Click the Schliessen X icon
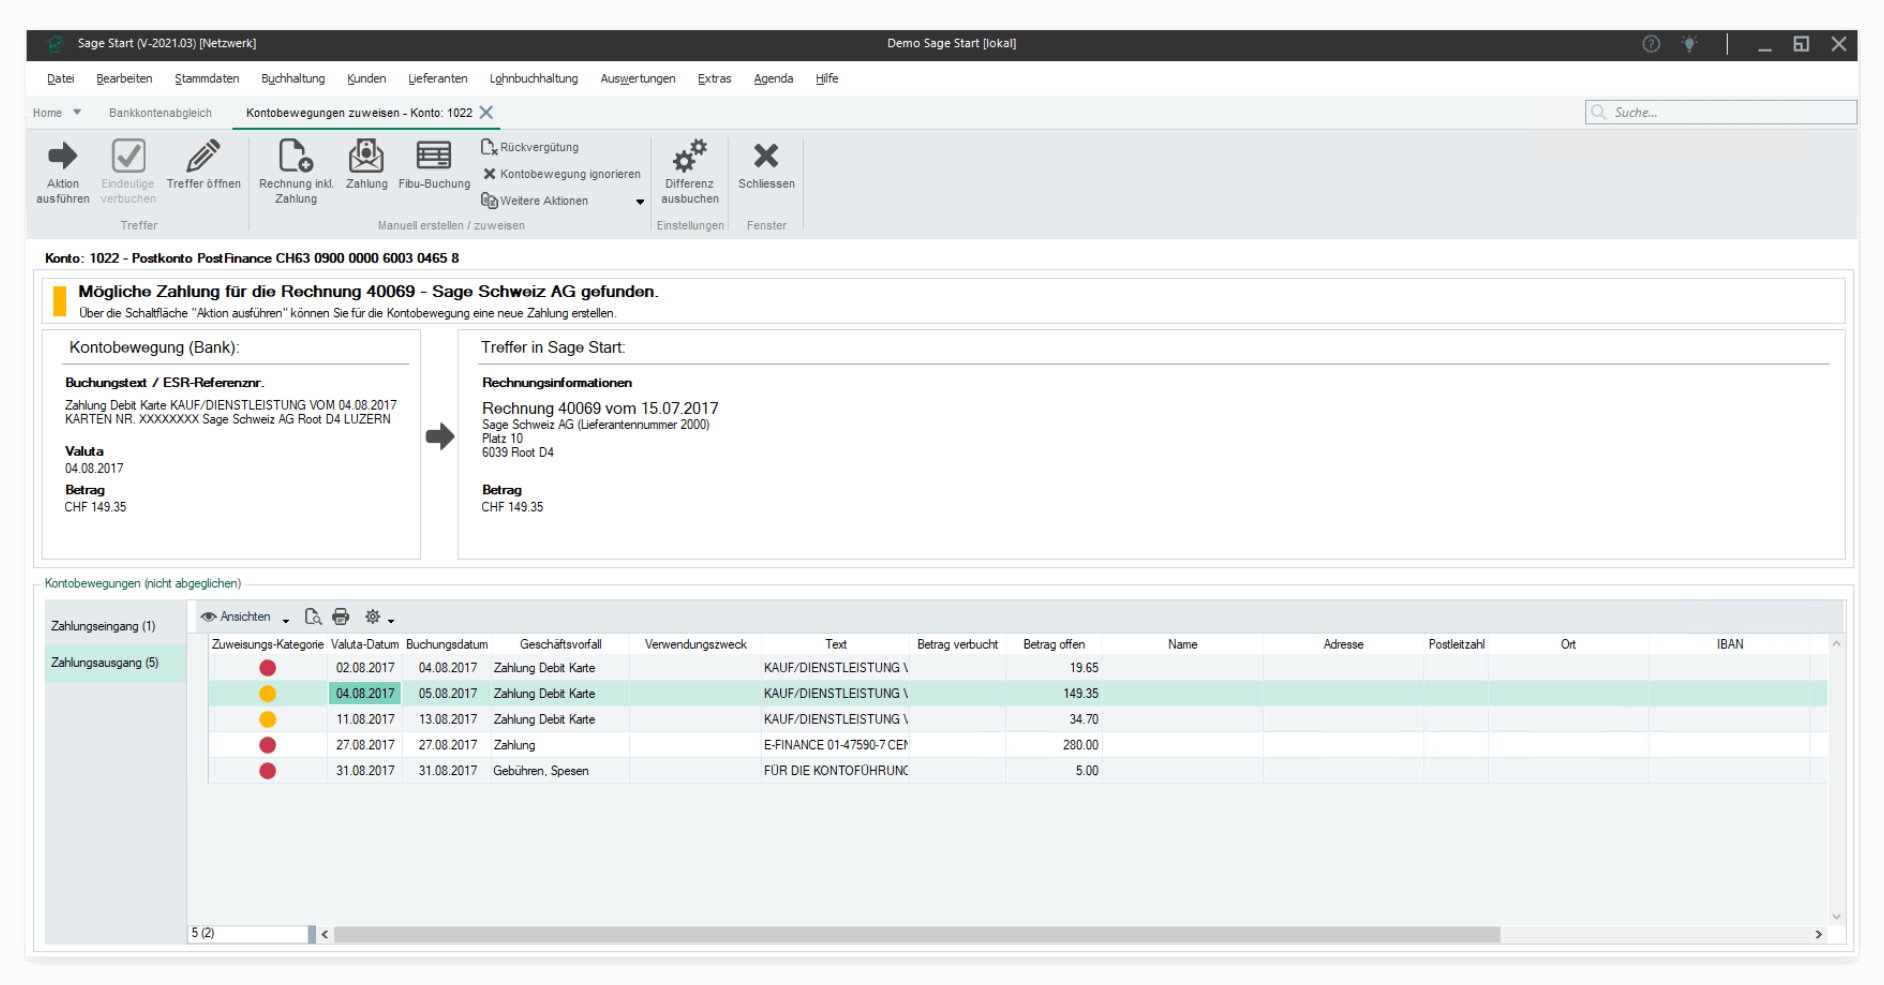Image resolution: width=1884 pixels, height=985 pixels. (x=766, y=155)
